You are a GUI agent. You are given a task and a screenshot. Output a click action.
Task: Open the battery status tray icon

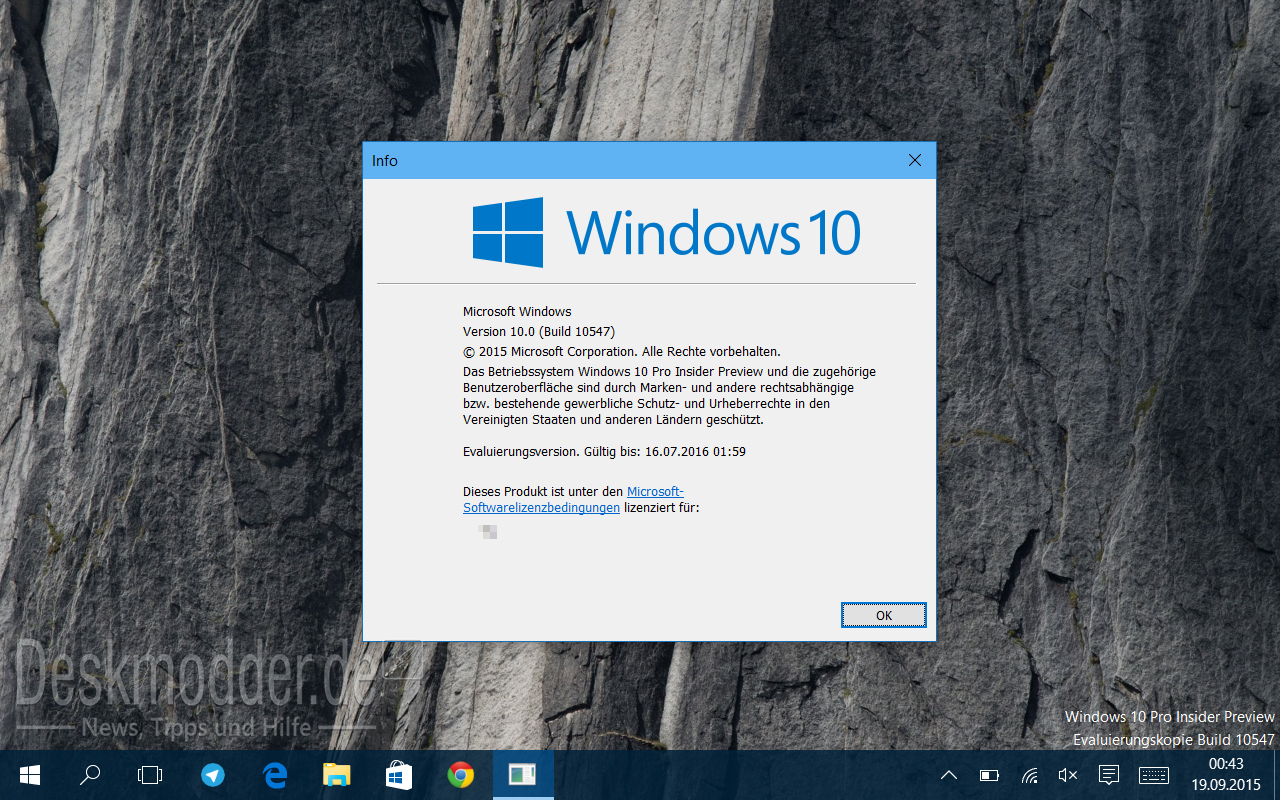point(989,775)
